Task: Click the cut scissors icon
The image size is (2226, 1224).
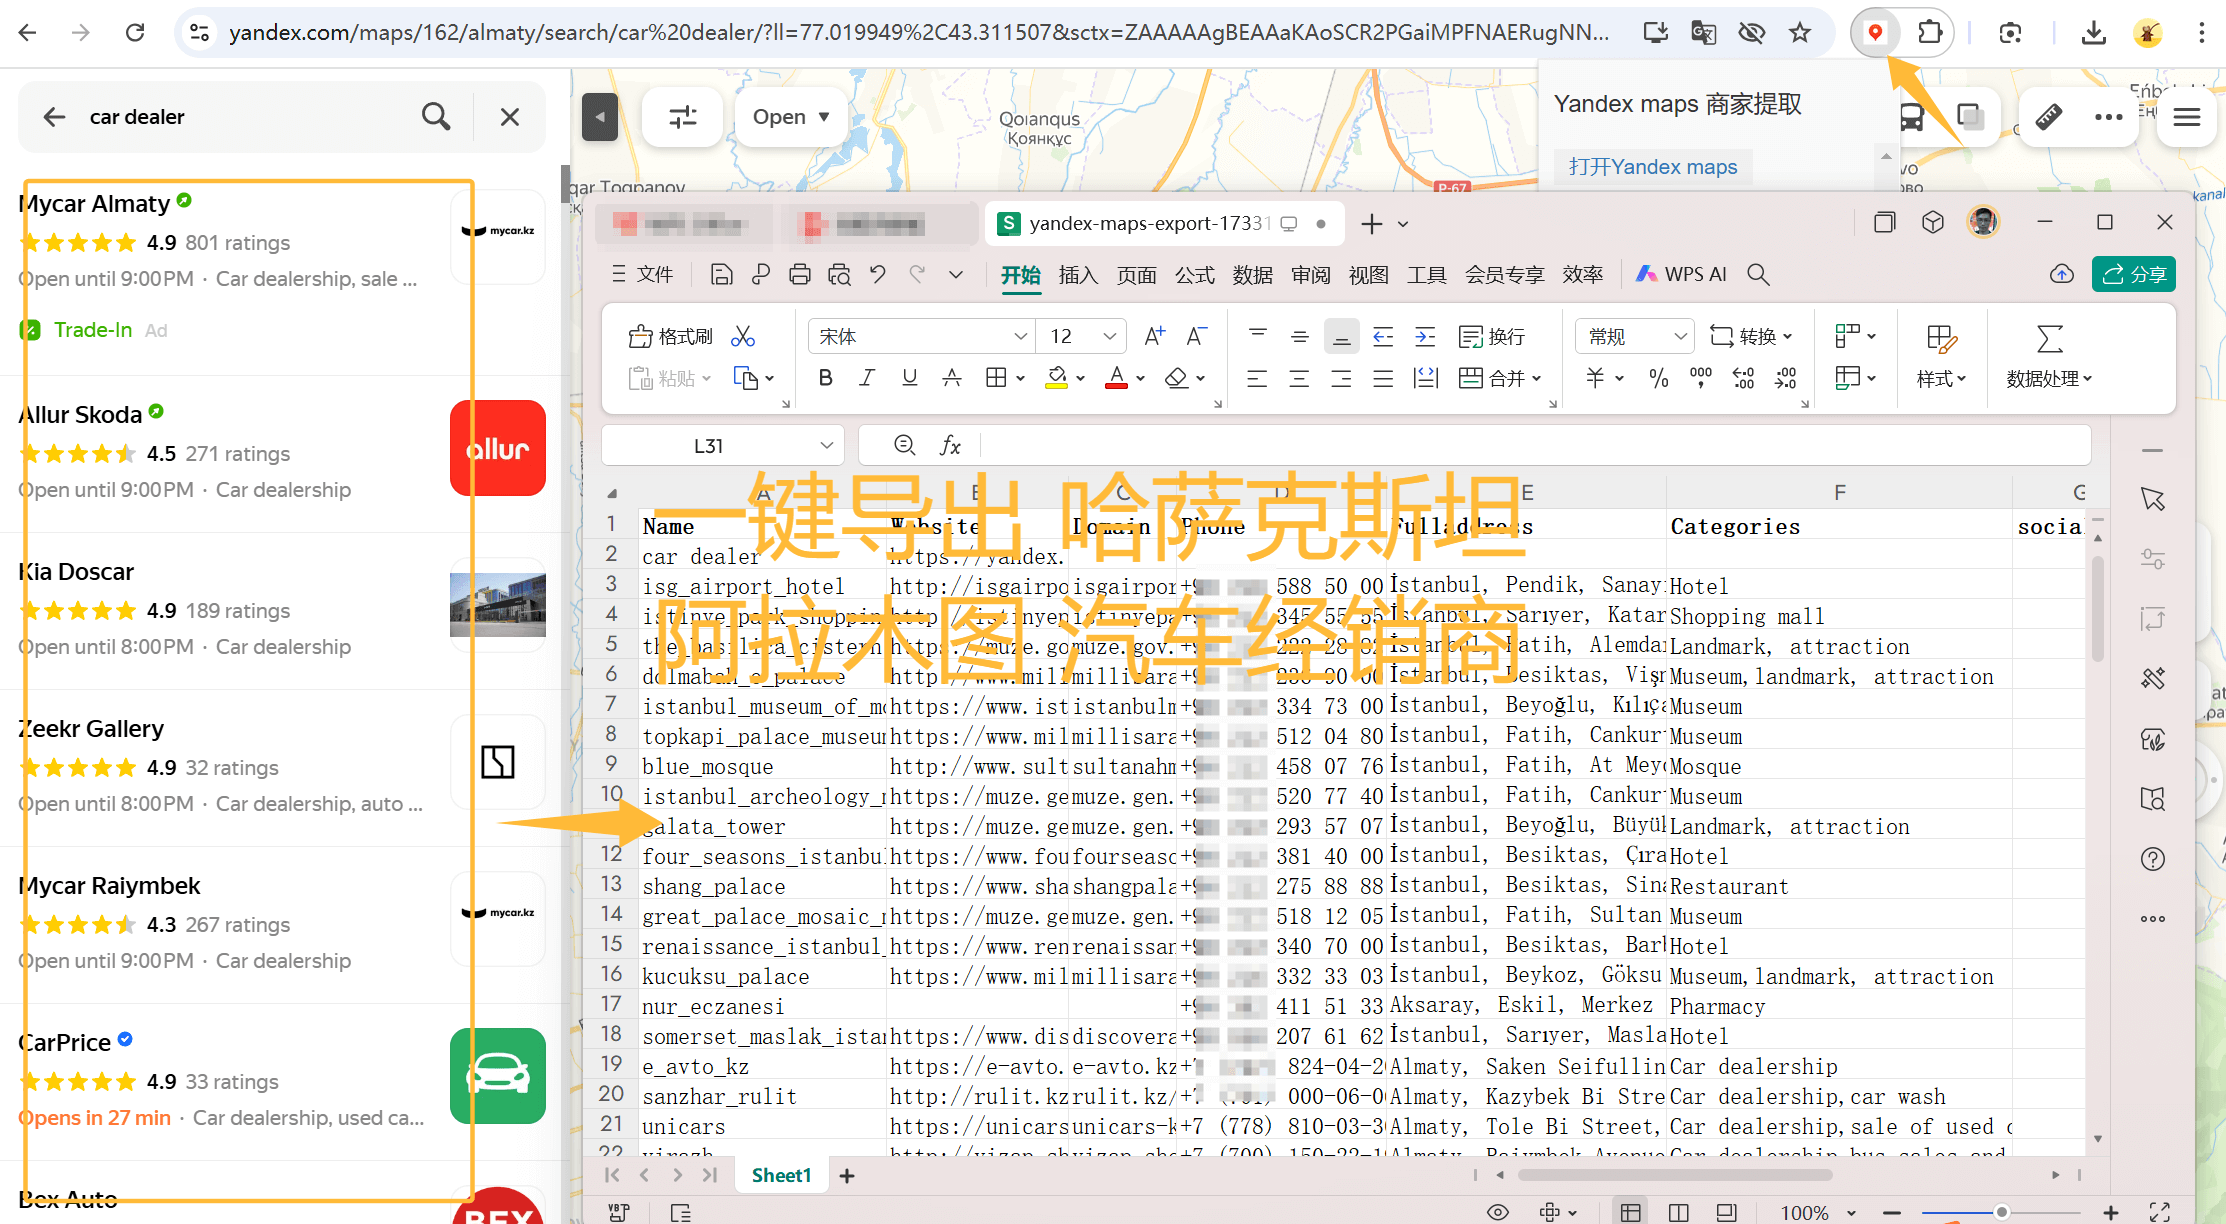Action: click(x=743, y=336)
